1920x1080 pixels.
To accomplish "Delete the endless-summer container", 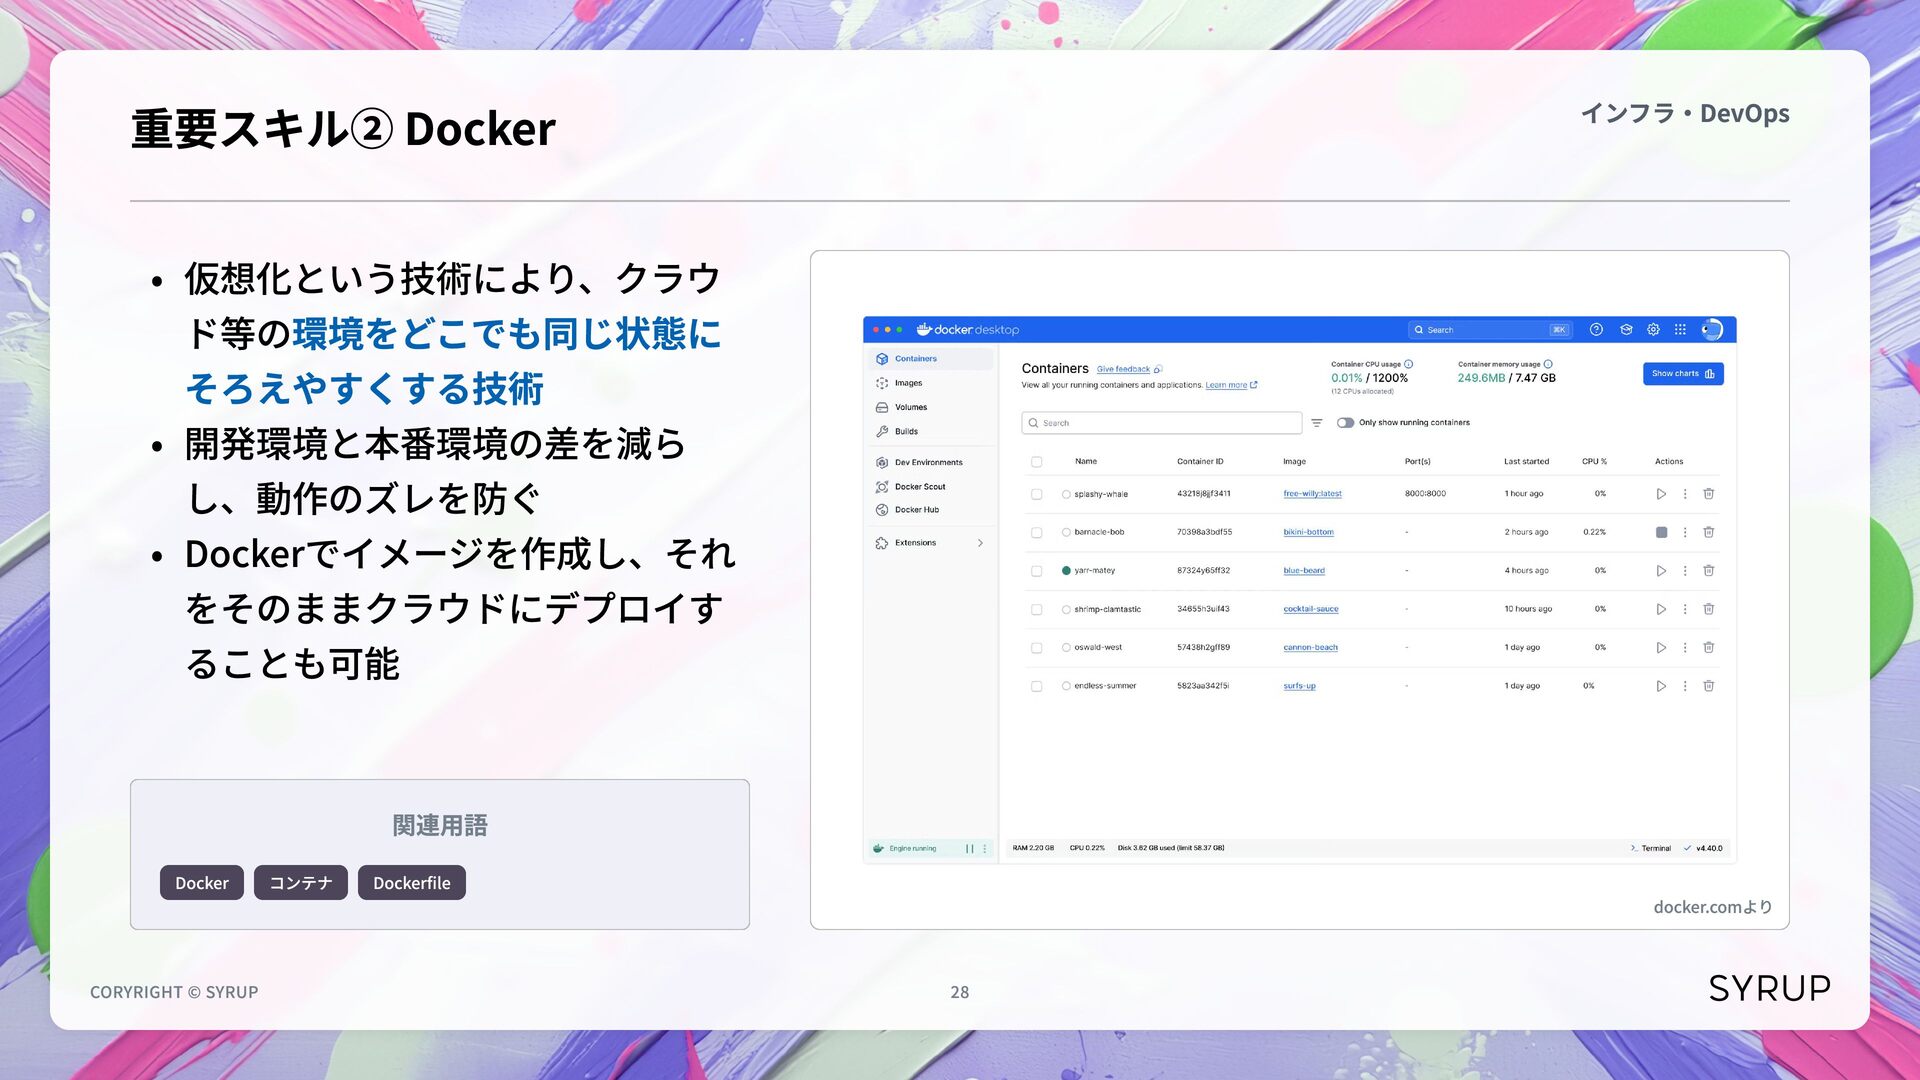I will tap(1709, 686).
